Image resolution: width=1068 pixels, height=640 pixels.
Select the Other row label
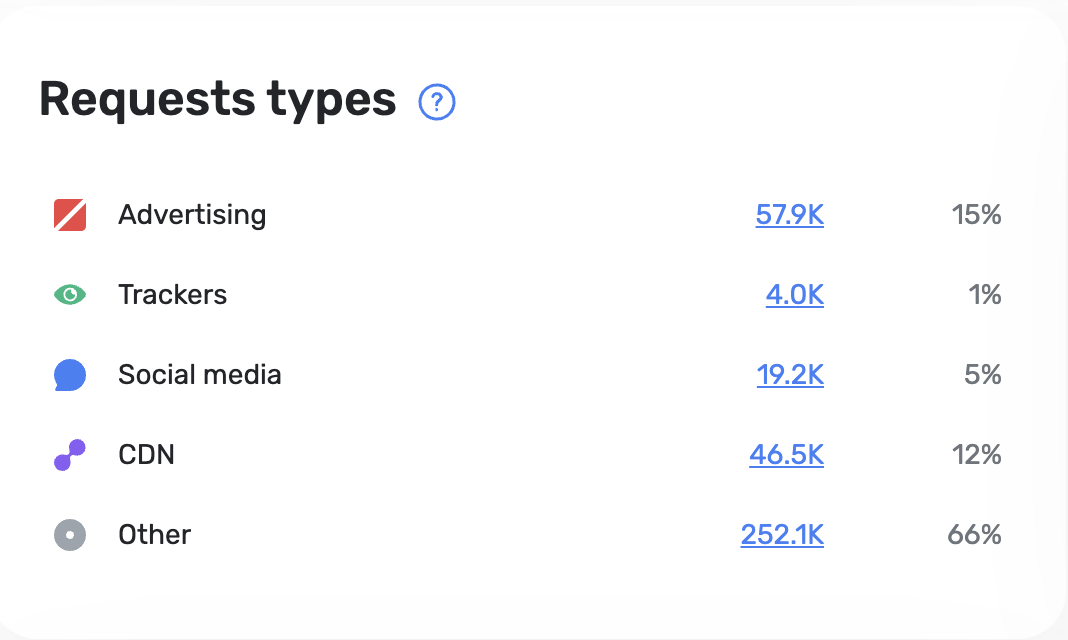point(155,535)
